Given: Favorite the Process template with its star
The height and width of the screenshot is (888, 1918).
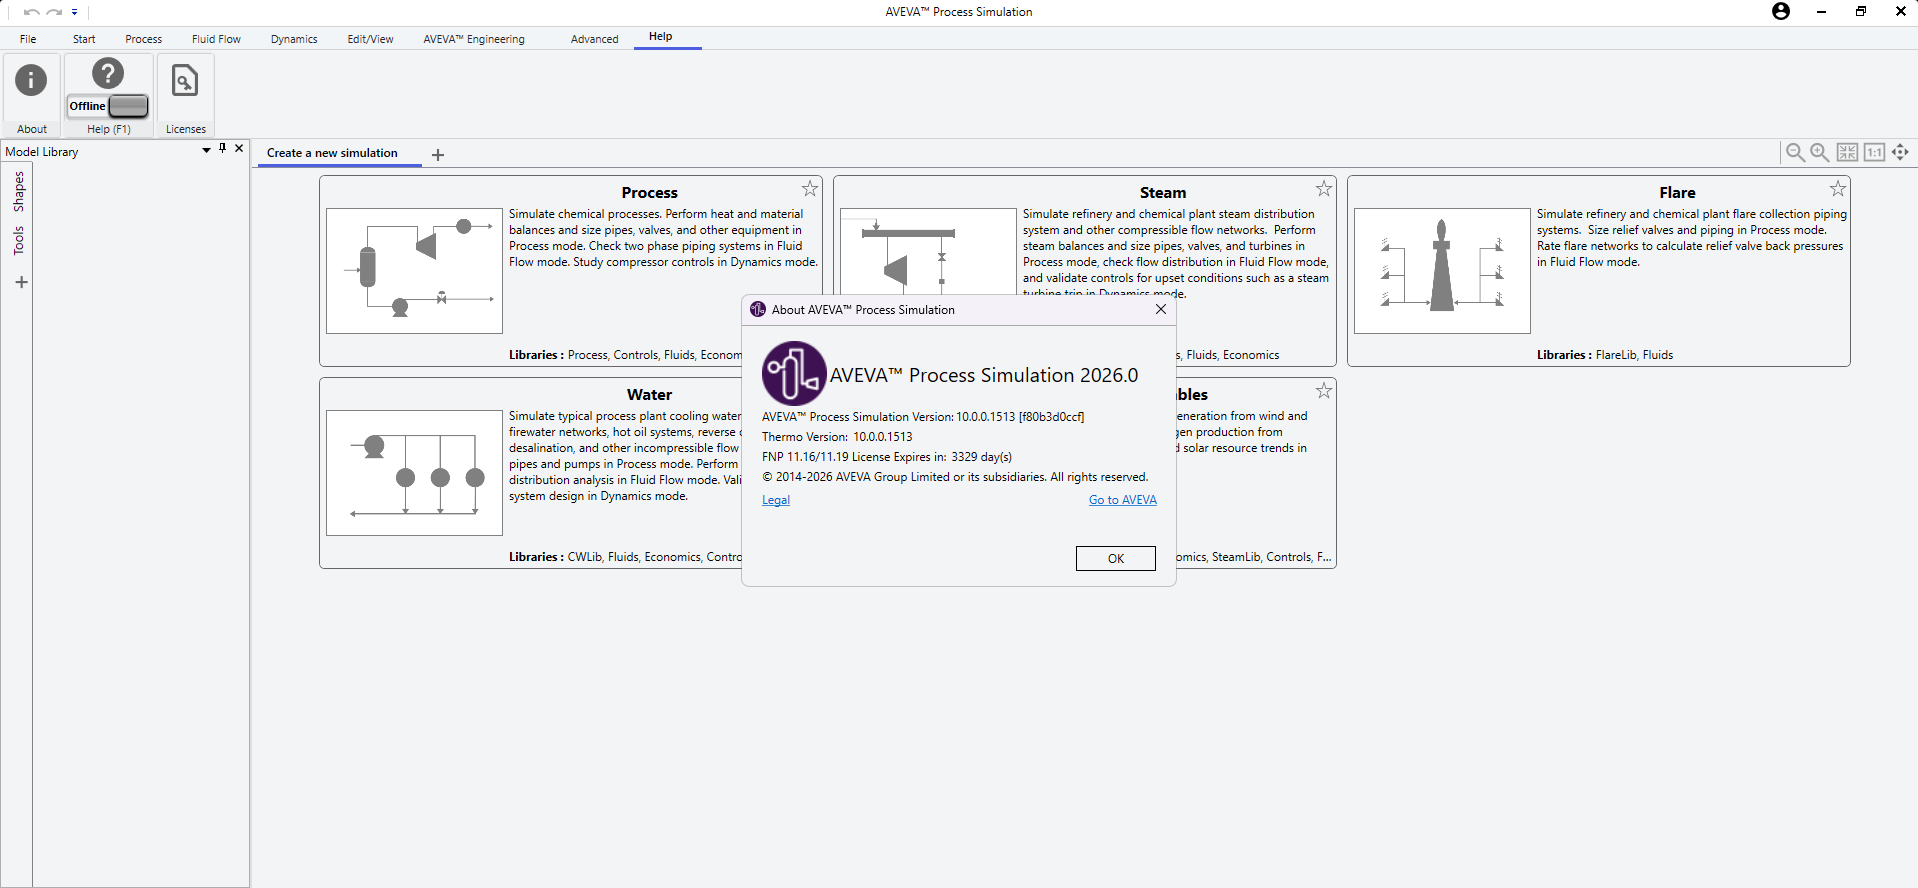Looking at the screenshot, I should tap(810, 189).
